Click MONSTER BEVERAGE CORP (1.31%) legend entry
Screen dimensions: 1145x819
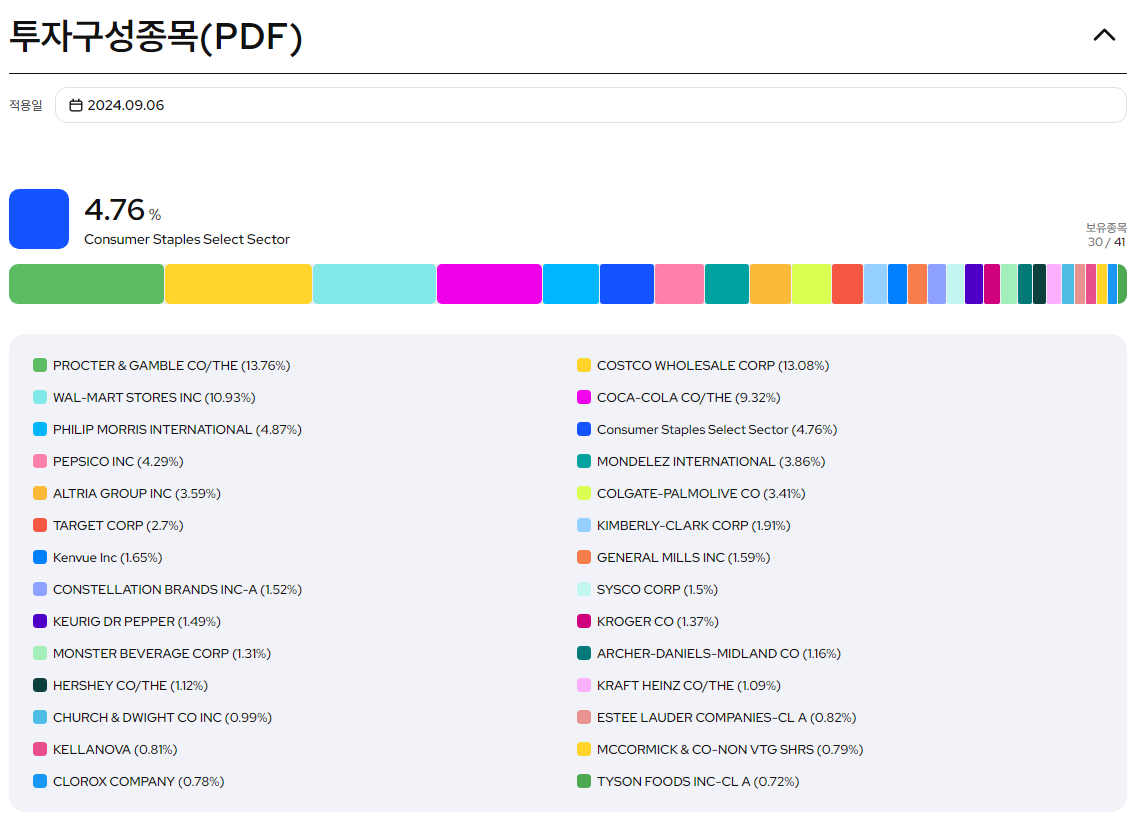152,653
